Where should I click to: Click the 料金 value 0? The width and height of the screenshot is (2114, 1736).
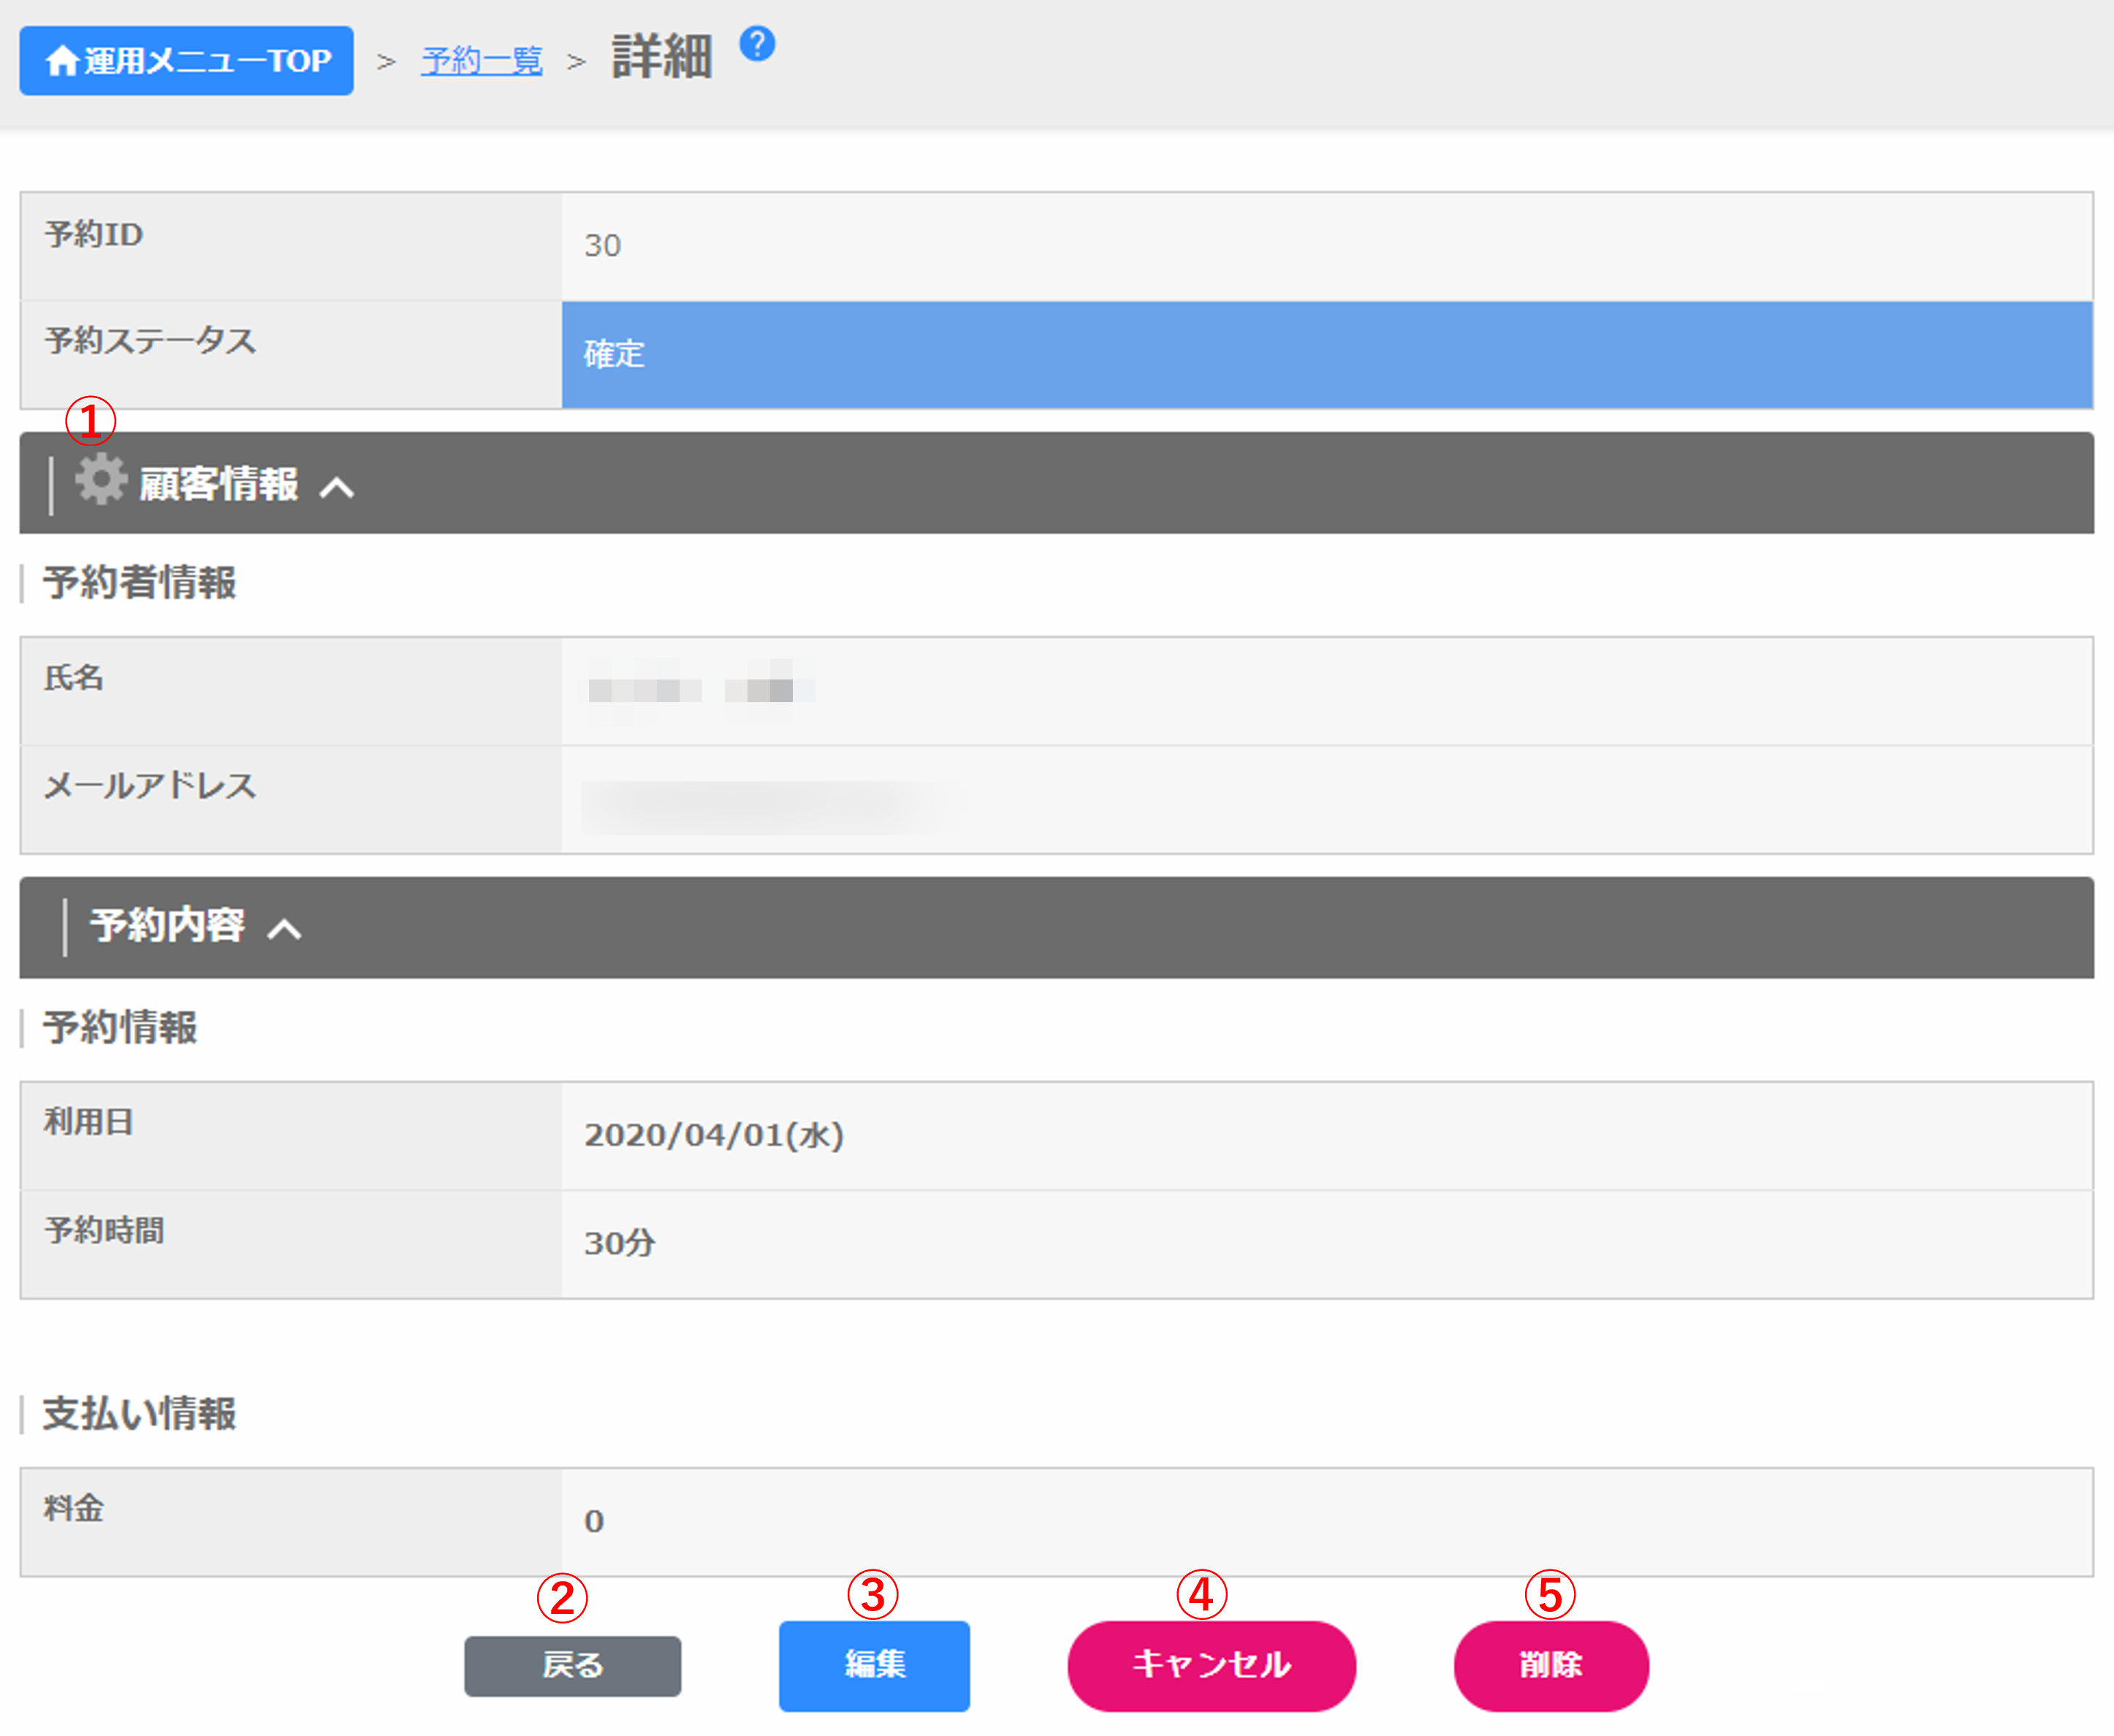click(593, 1521)
